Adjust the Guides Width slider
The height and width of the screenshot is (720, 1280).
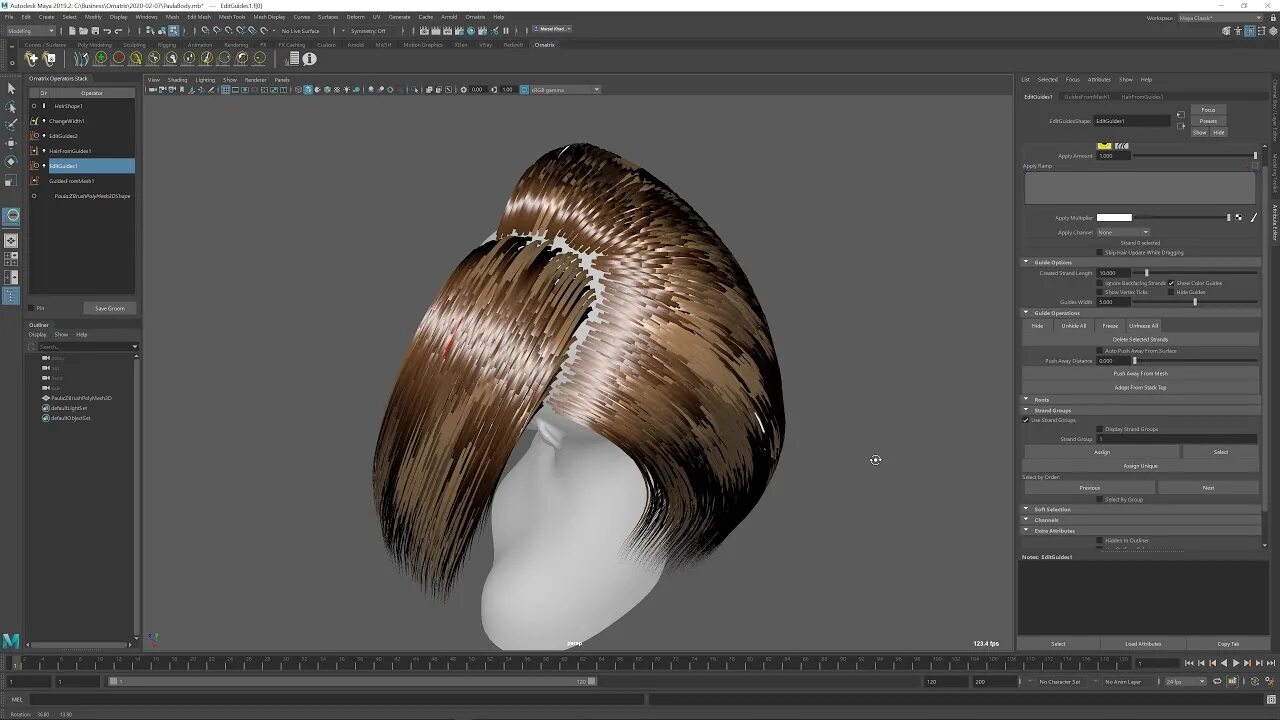1194,302
